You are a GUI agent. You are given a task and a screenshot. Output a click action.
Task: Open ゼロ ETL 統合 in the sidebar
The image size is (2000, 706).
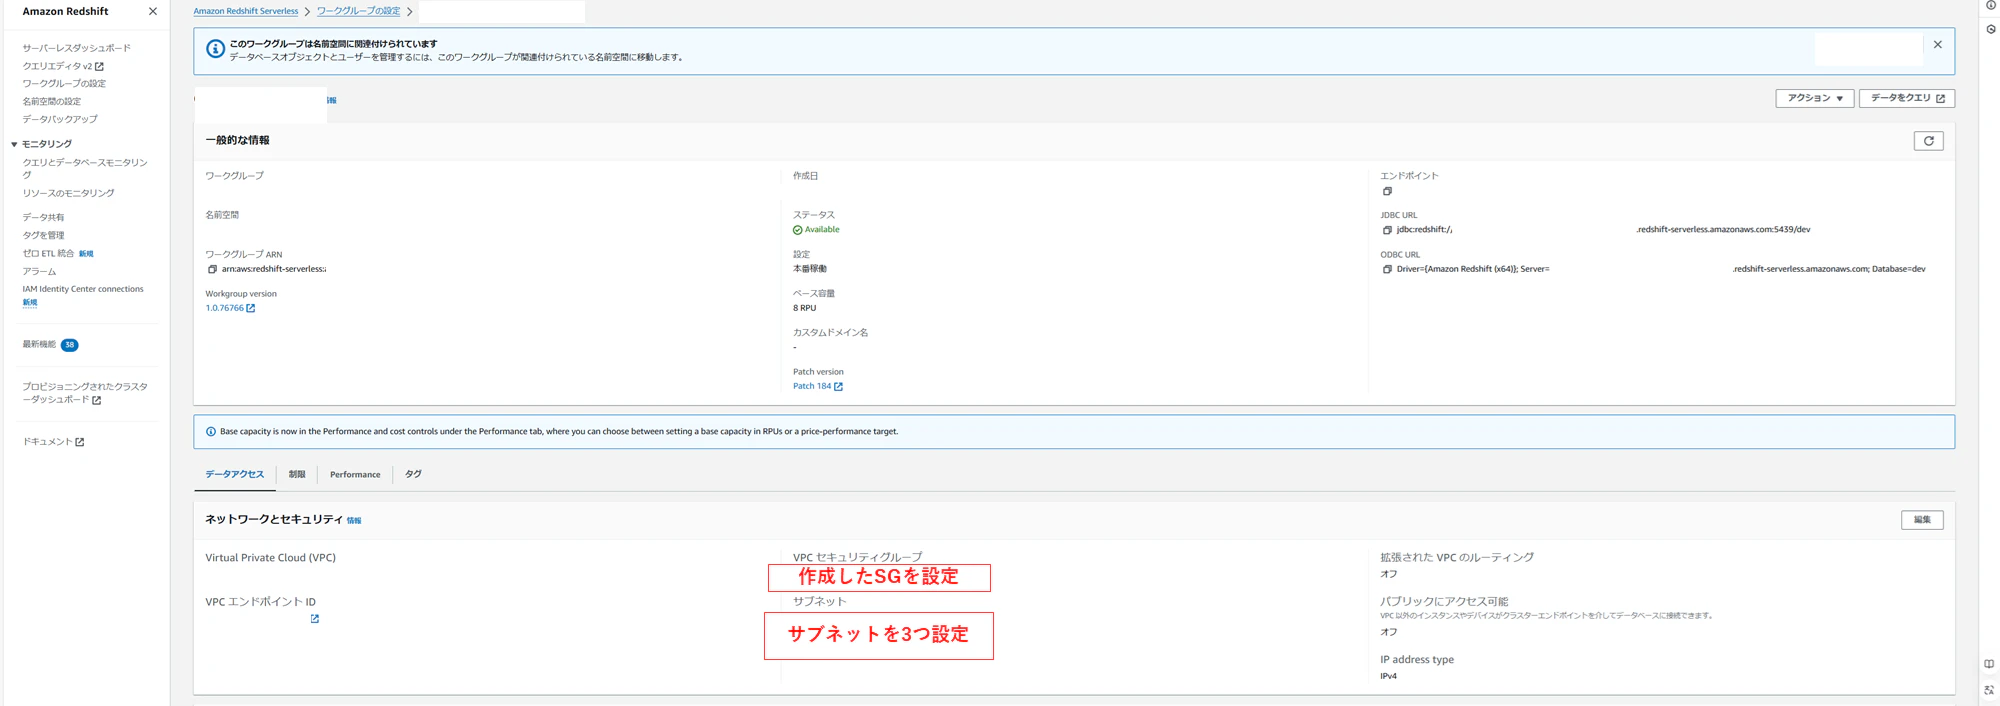click(x=48, y=254)
